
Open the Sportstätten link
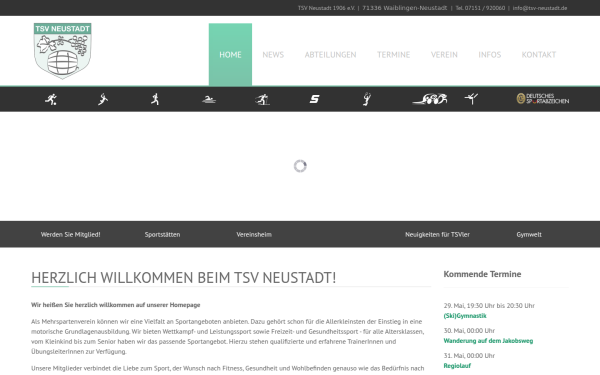pyautogui.click(x=162, y=235)
